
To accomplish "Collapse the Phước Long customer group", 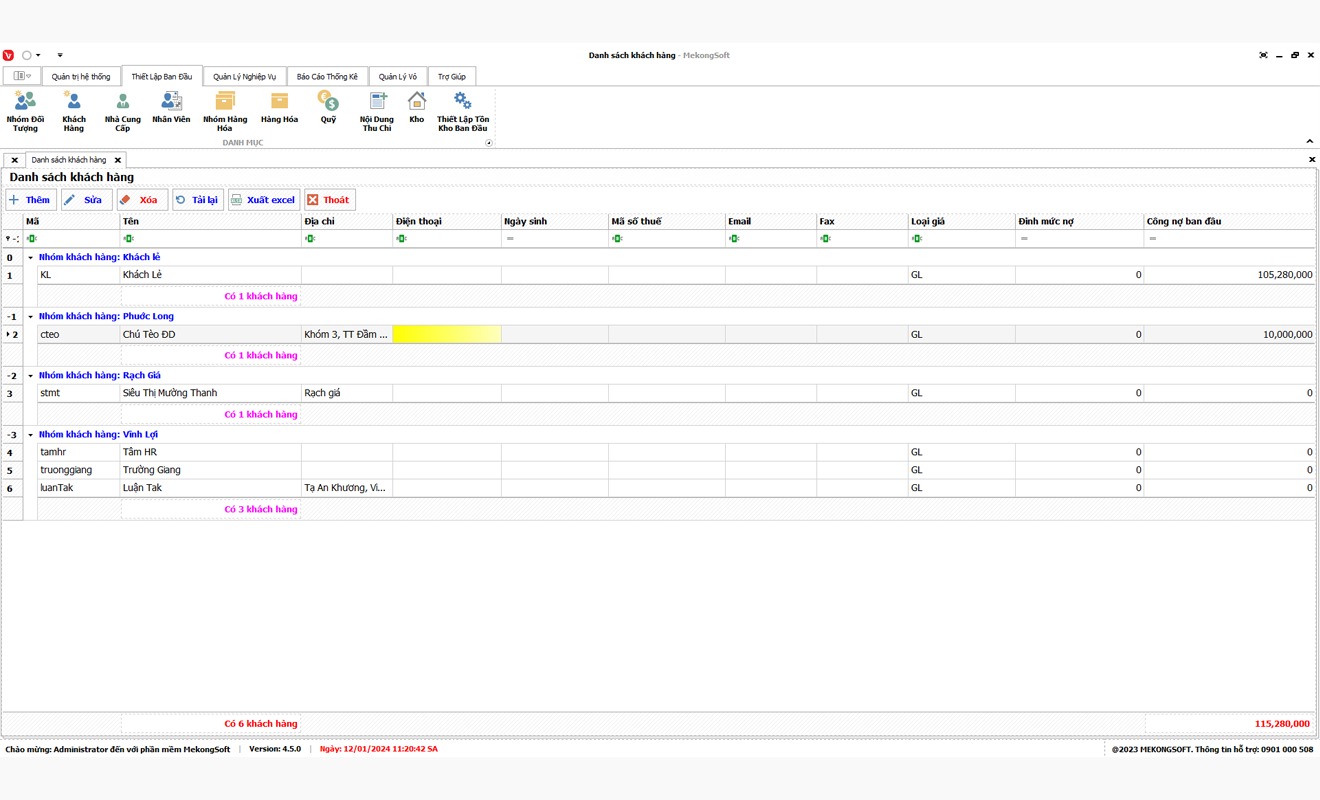I will [30, 317].
